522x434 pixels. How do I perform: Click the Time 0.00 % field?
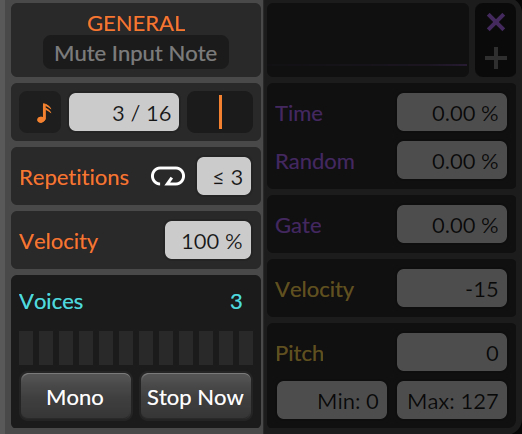point(452,112)
